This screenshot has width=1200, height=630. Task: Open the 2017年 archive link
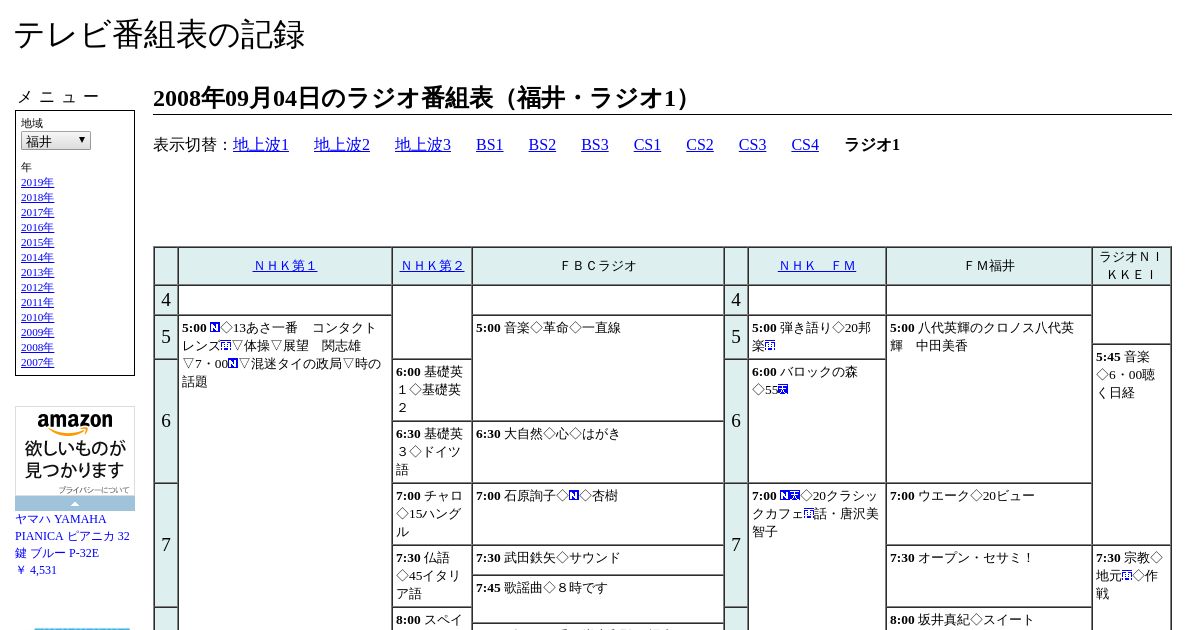click(x=37, y=212)
